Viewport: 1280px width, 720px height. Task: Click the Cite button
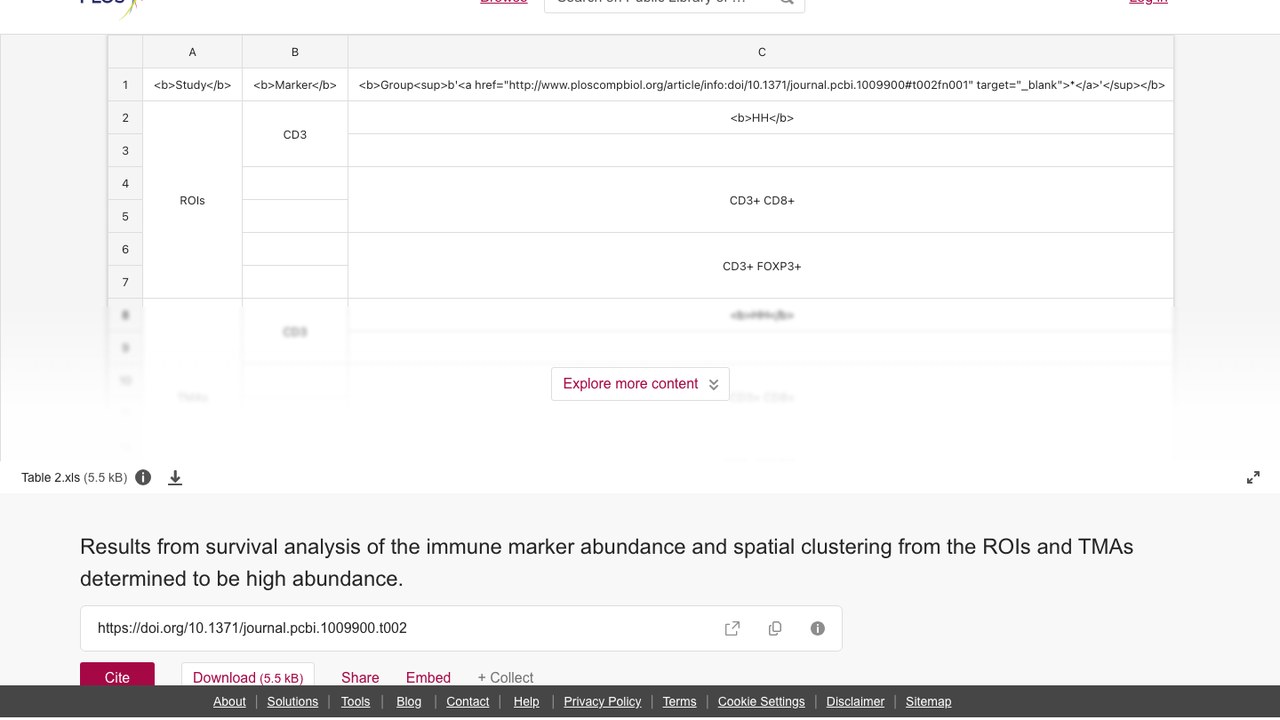(x=117, y=677)
